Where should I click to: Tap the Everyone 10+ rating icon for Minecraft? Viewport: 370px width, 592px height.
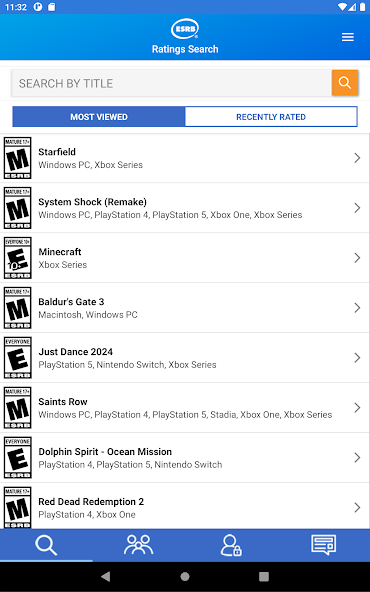click(18, 258)
